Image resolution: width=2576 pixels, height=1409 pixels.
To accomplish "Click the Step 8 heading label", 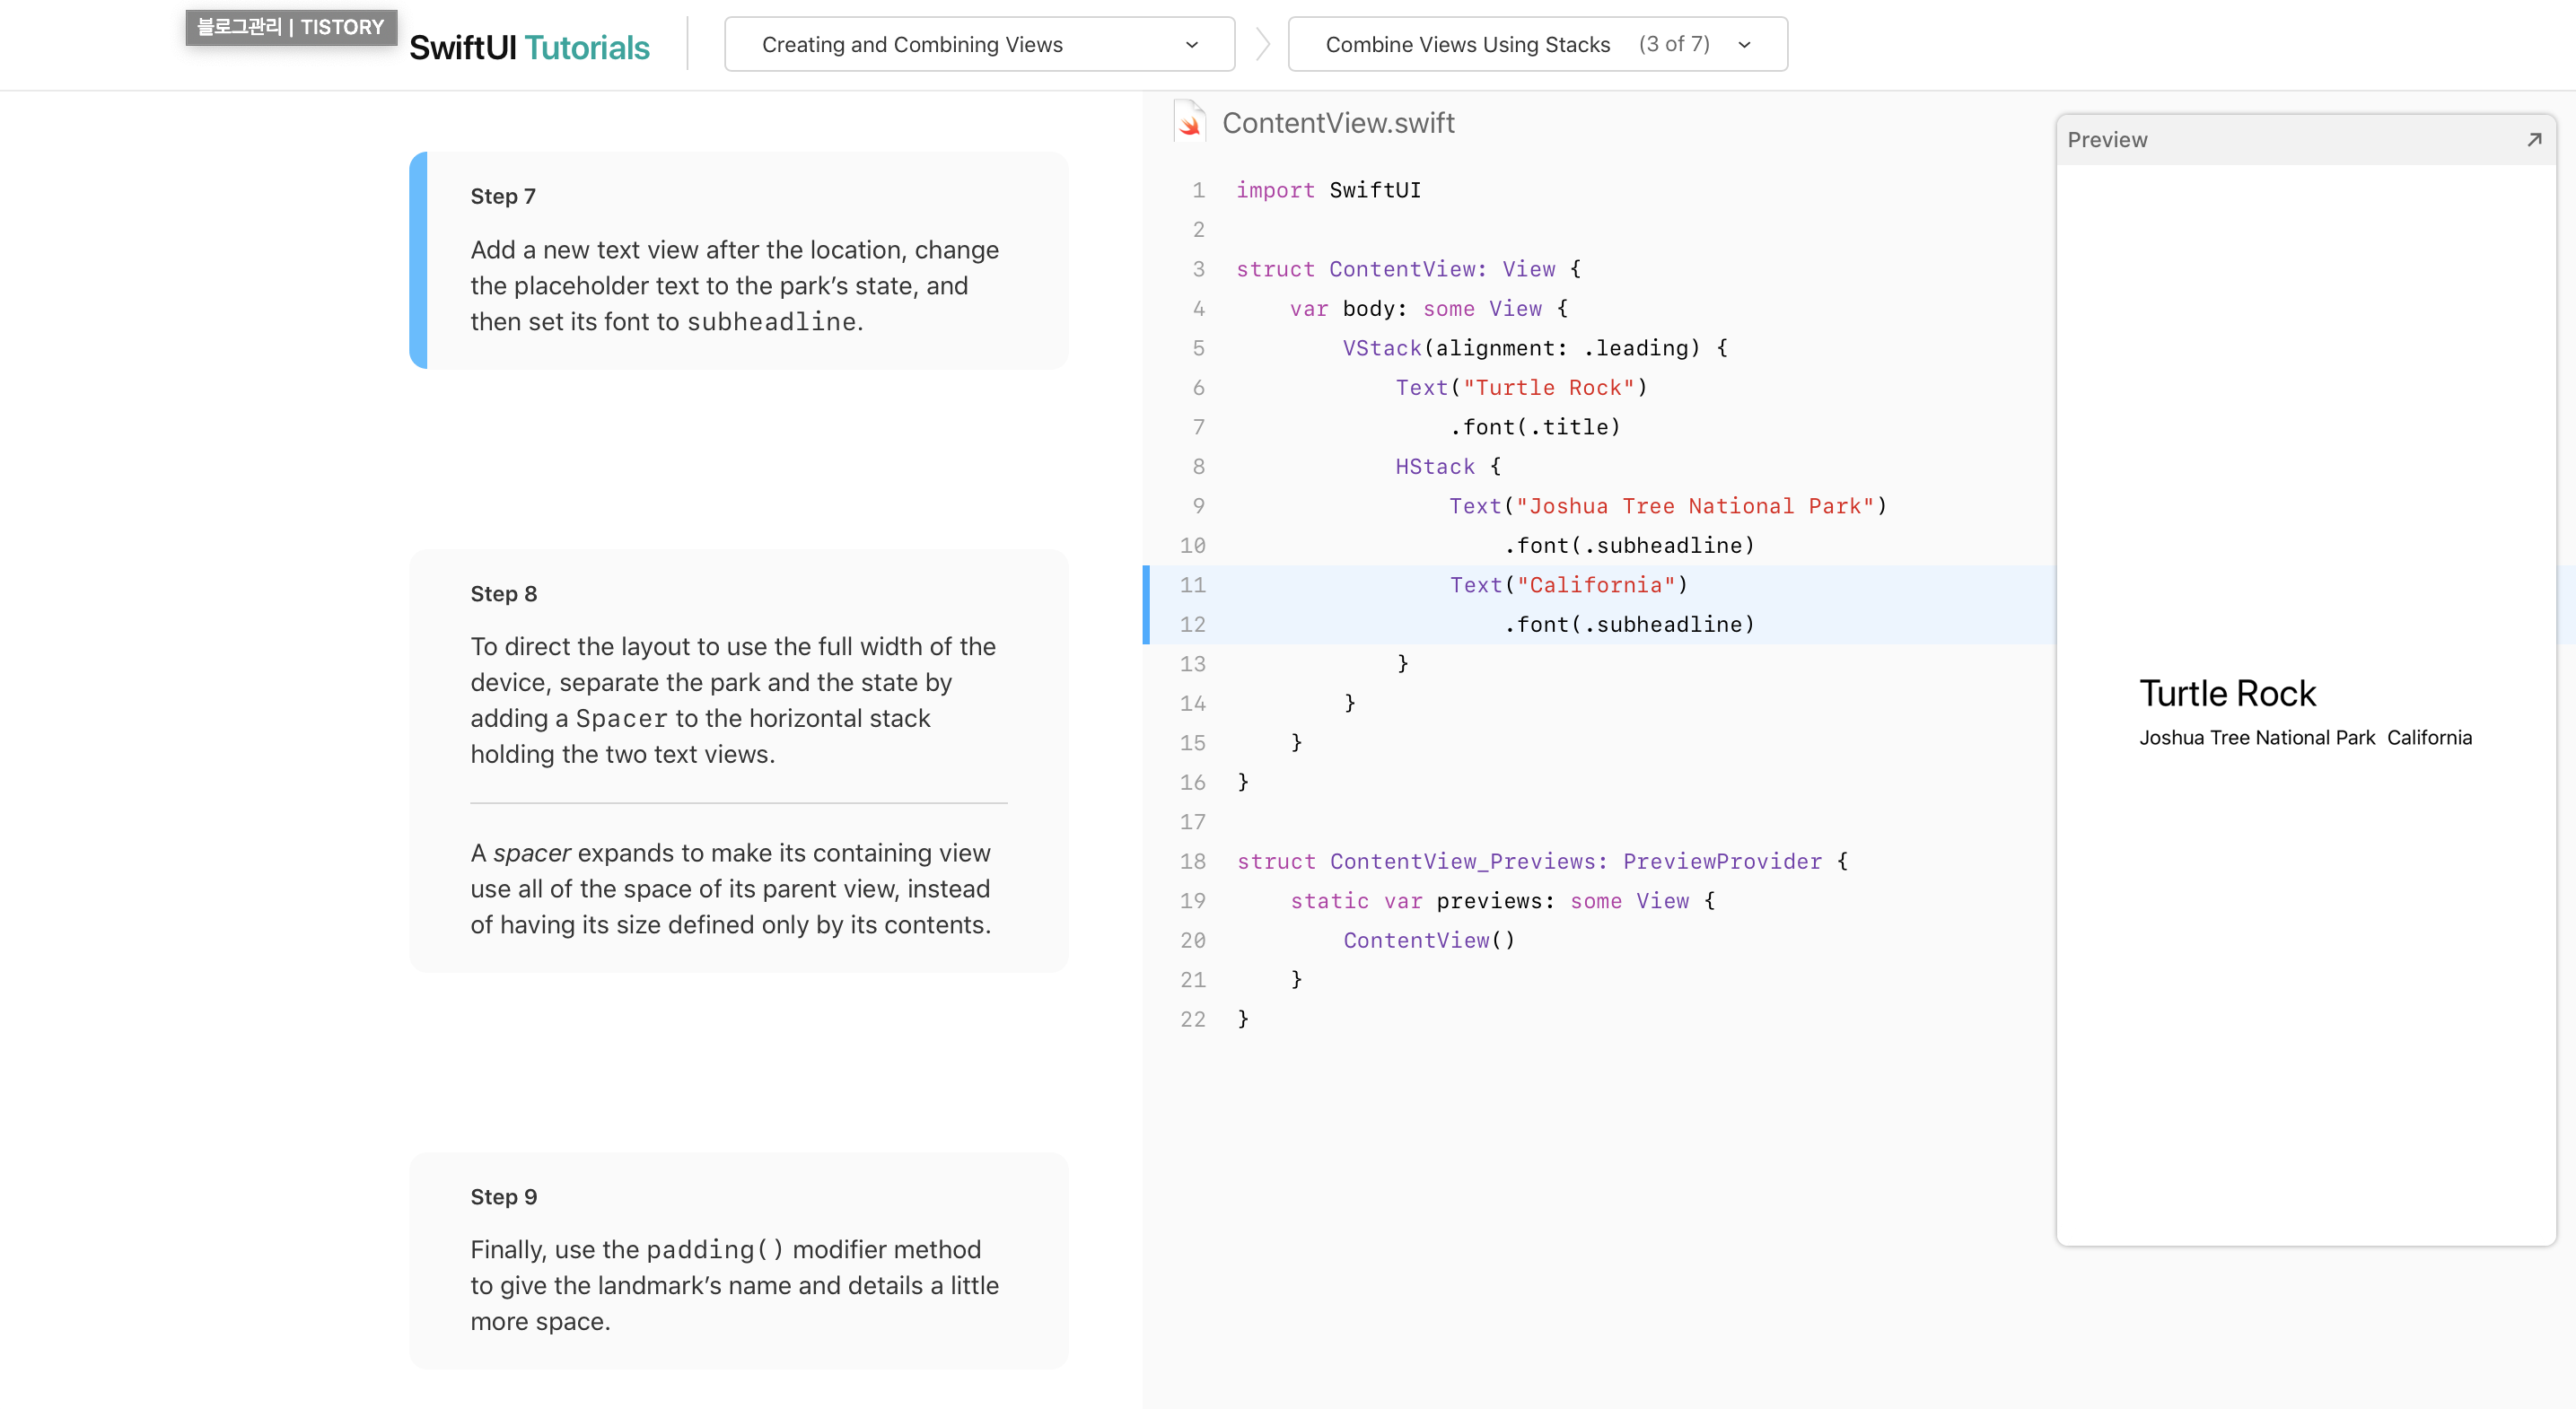I will coord(503,594).
